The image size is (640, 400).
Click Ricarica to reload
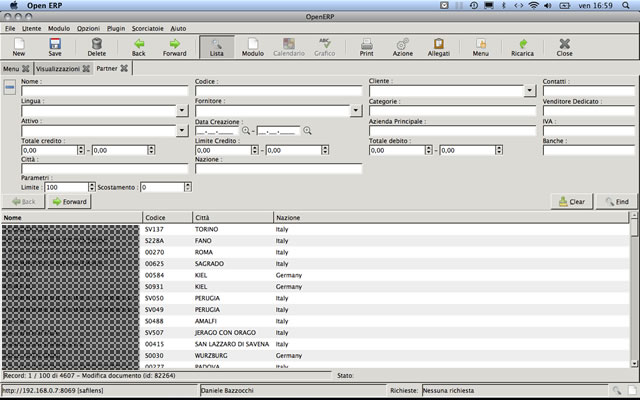coord(522,47)
